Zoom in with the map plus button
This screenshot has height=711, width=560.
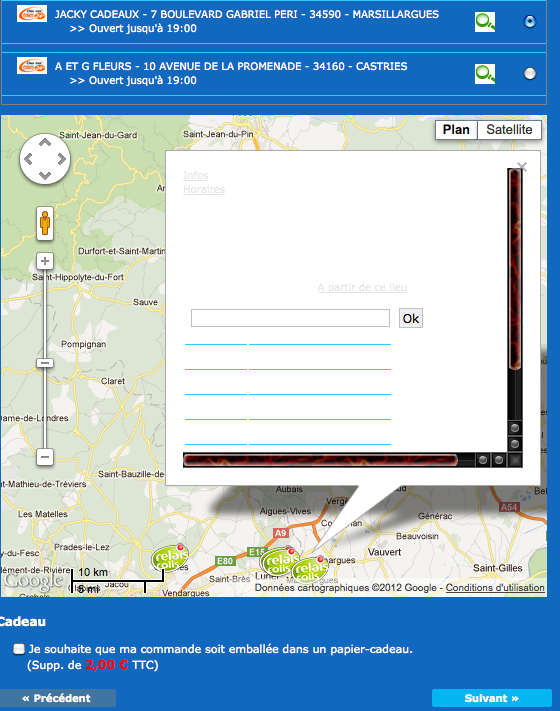(x=45, y=261)
